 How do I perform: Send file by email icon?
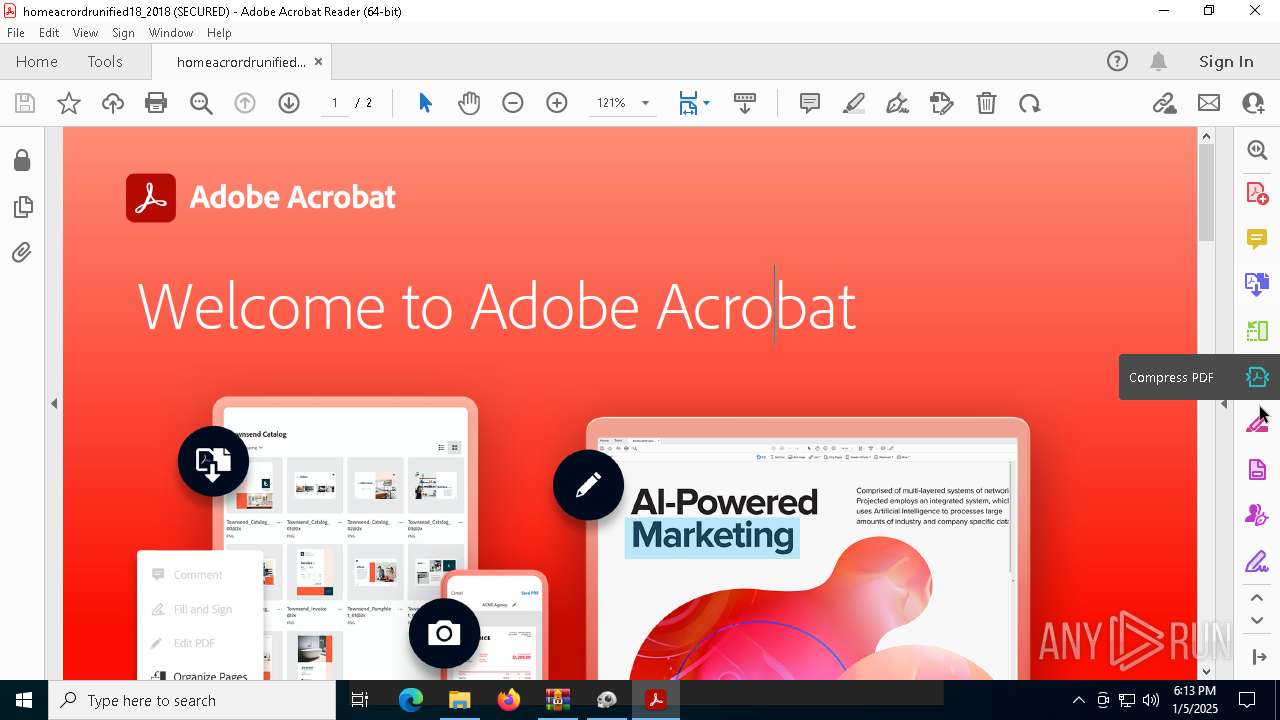(1209, 103)
